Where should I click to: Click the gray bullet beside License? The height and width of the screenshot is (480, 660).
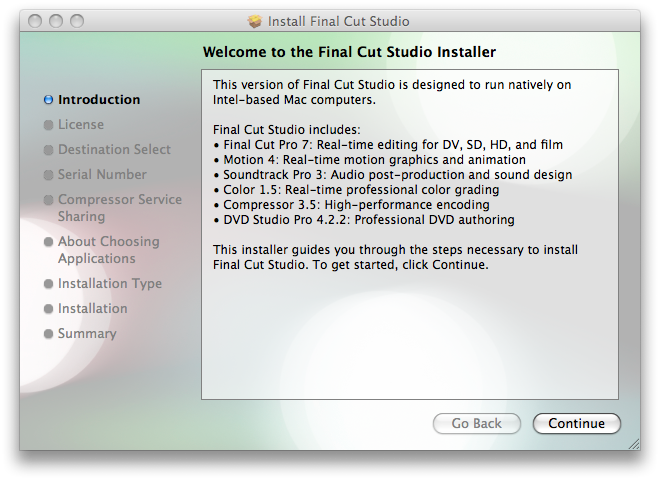tap(48, 125)
